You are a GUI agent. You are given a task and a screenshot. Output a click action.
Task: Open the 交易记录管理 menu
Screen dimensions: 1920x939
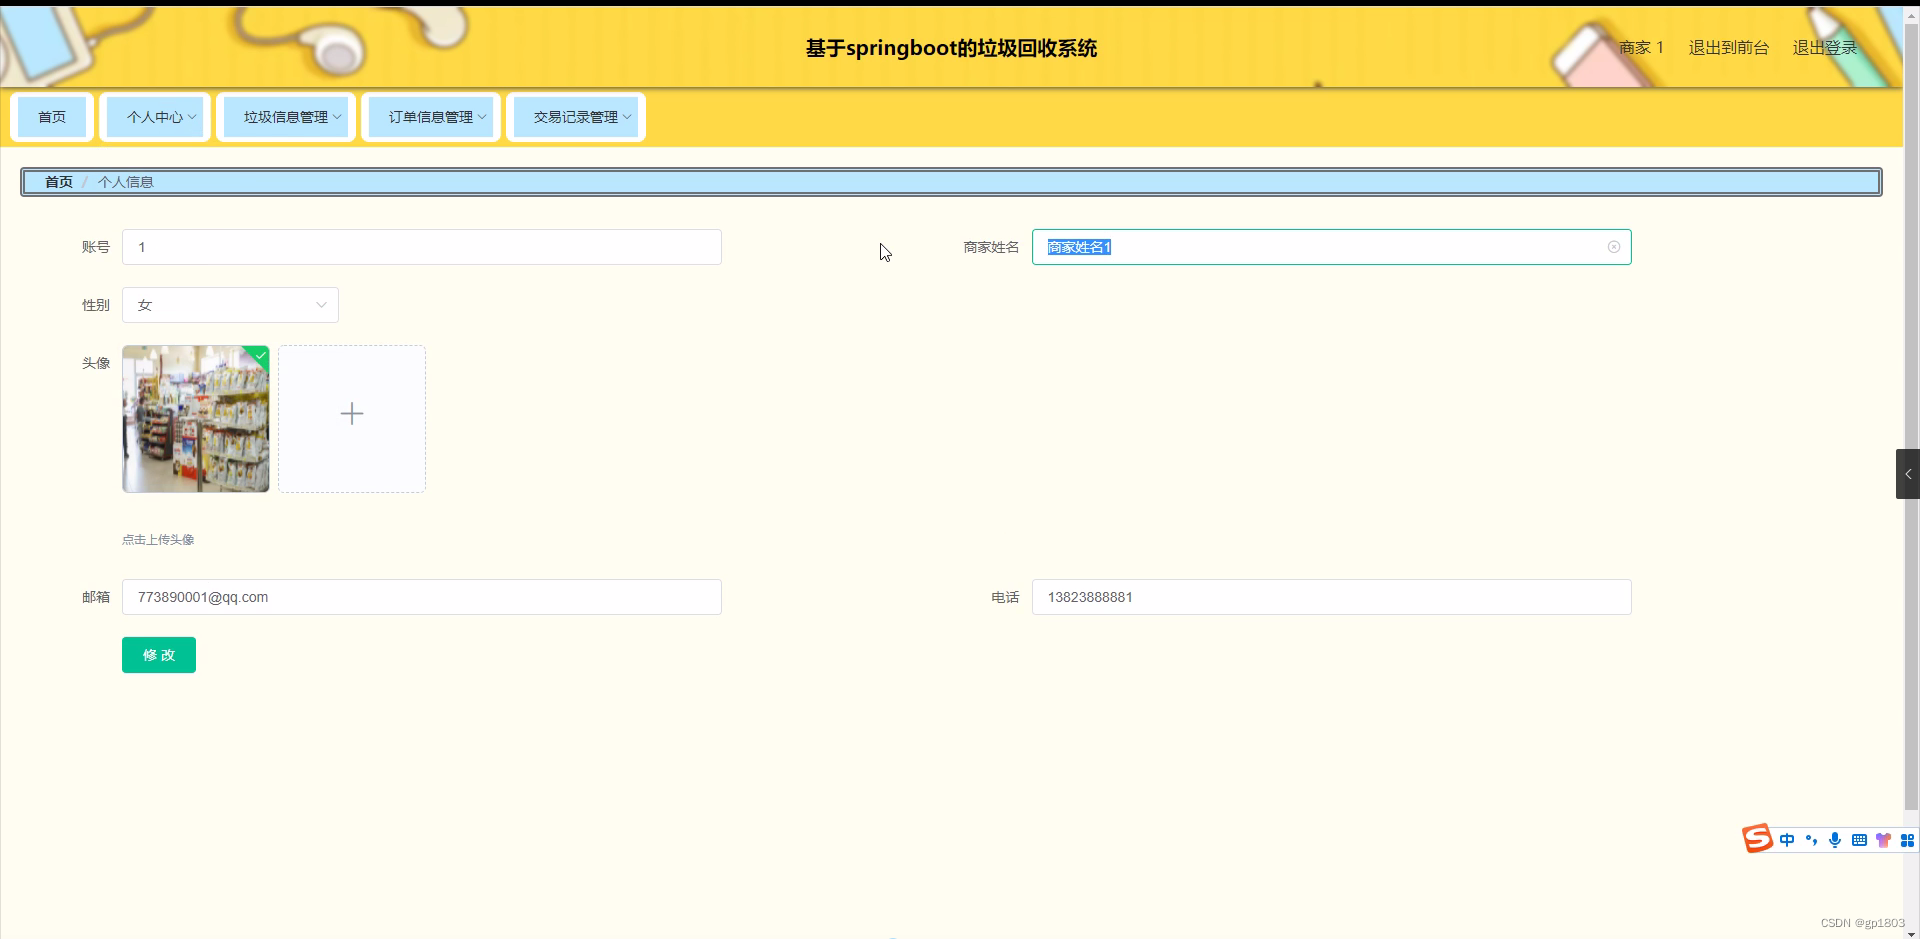pos(575,116)
